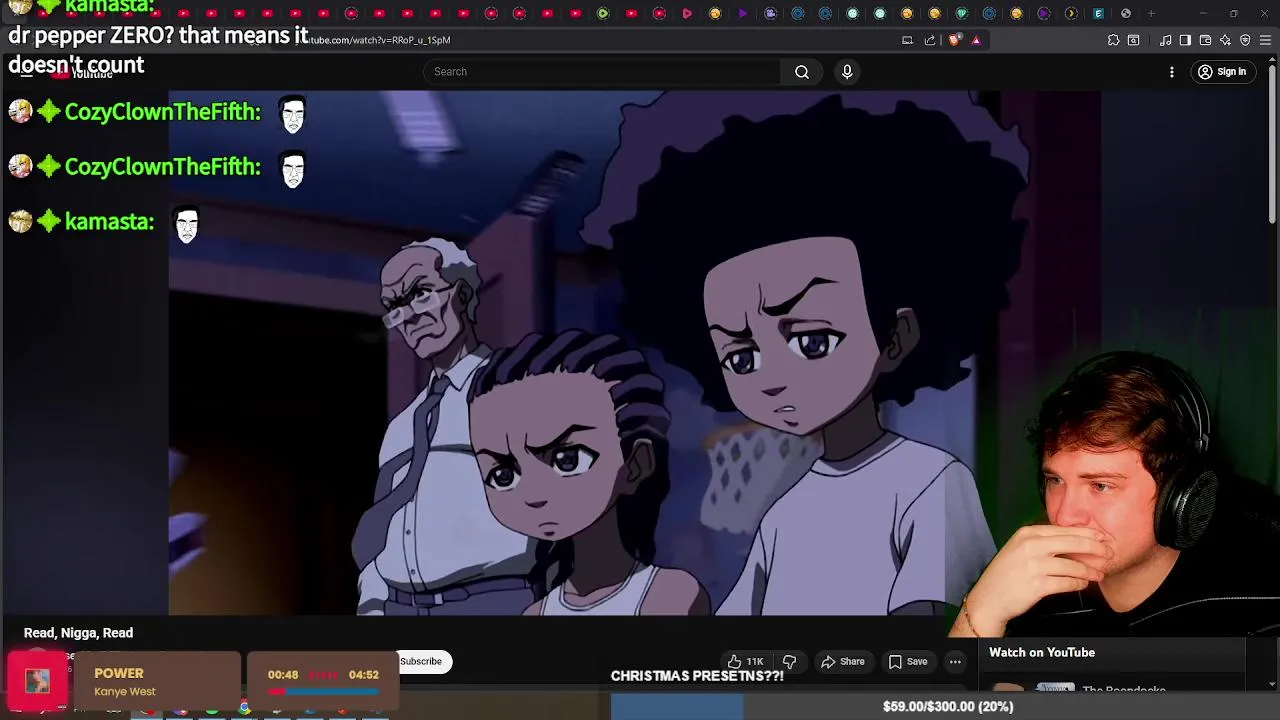Click the Kanye West artist name
Viewport: 1280px width, 720px height.
pyautogui.click(x=125, y=691)
